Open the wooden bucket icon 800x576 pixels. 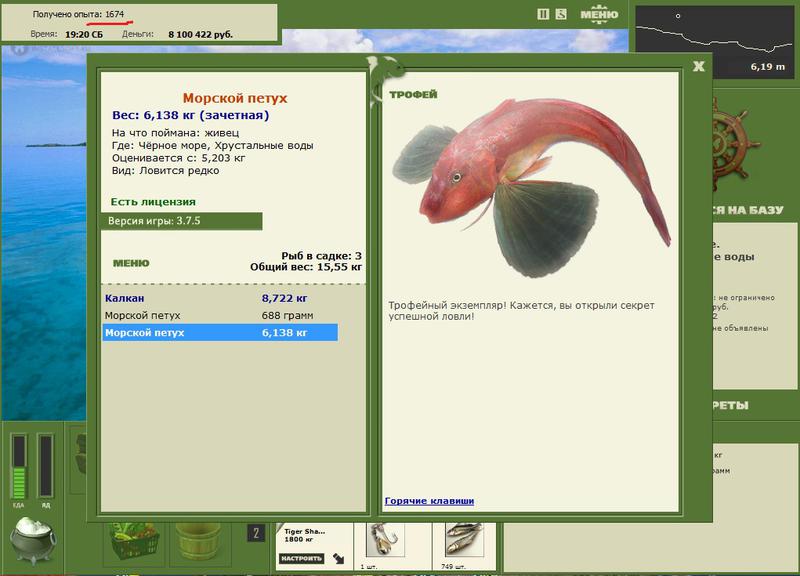pos(198,543)
